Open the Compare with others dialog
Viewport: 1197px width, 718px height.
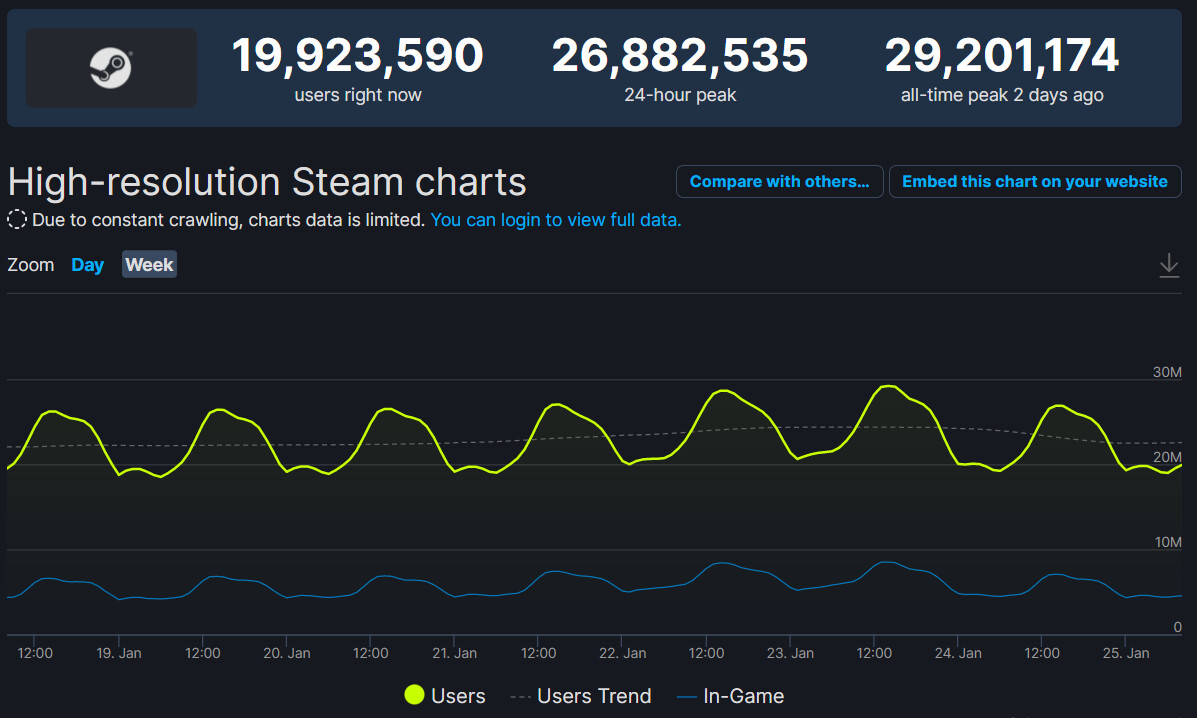pyautogui.click(x=780, y=182)
